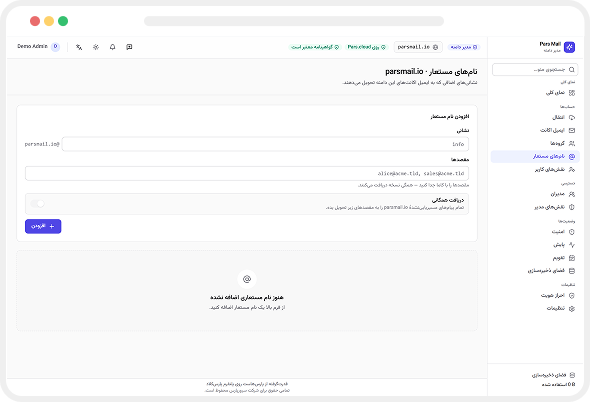Click the 'Demo Admin' name text

point(32,46)
